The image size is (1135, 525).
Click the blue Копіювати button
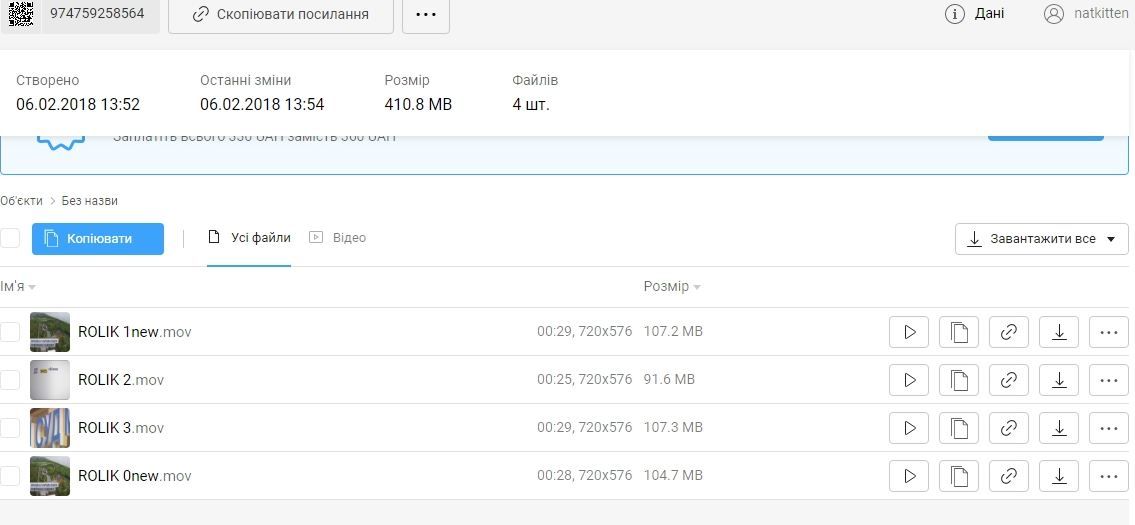point(98,239)
